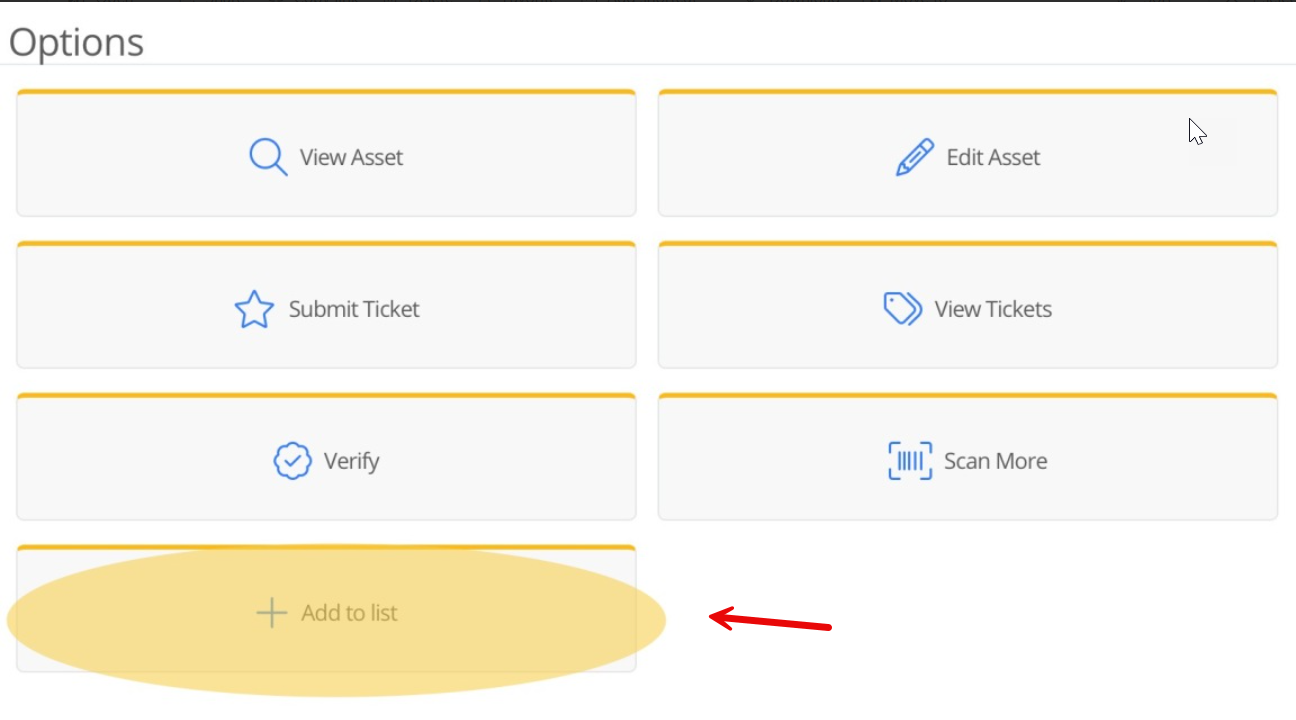Click the magnifying glass icon for View Asset

tap(267, 157)
